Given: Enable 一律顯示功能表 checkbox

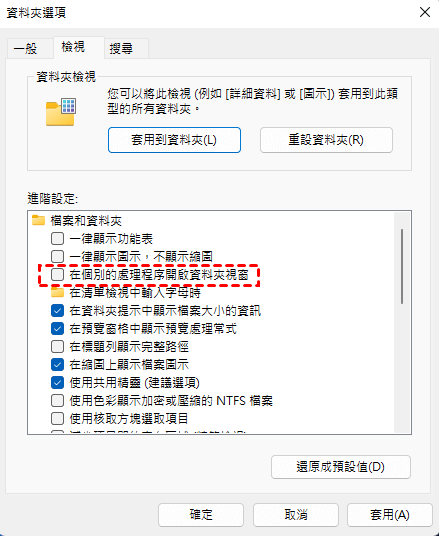Looking at the screenshot, I should pos(57,239).
